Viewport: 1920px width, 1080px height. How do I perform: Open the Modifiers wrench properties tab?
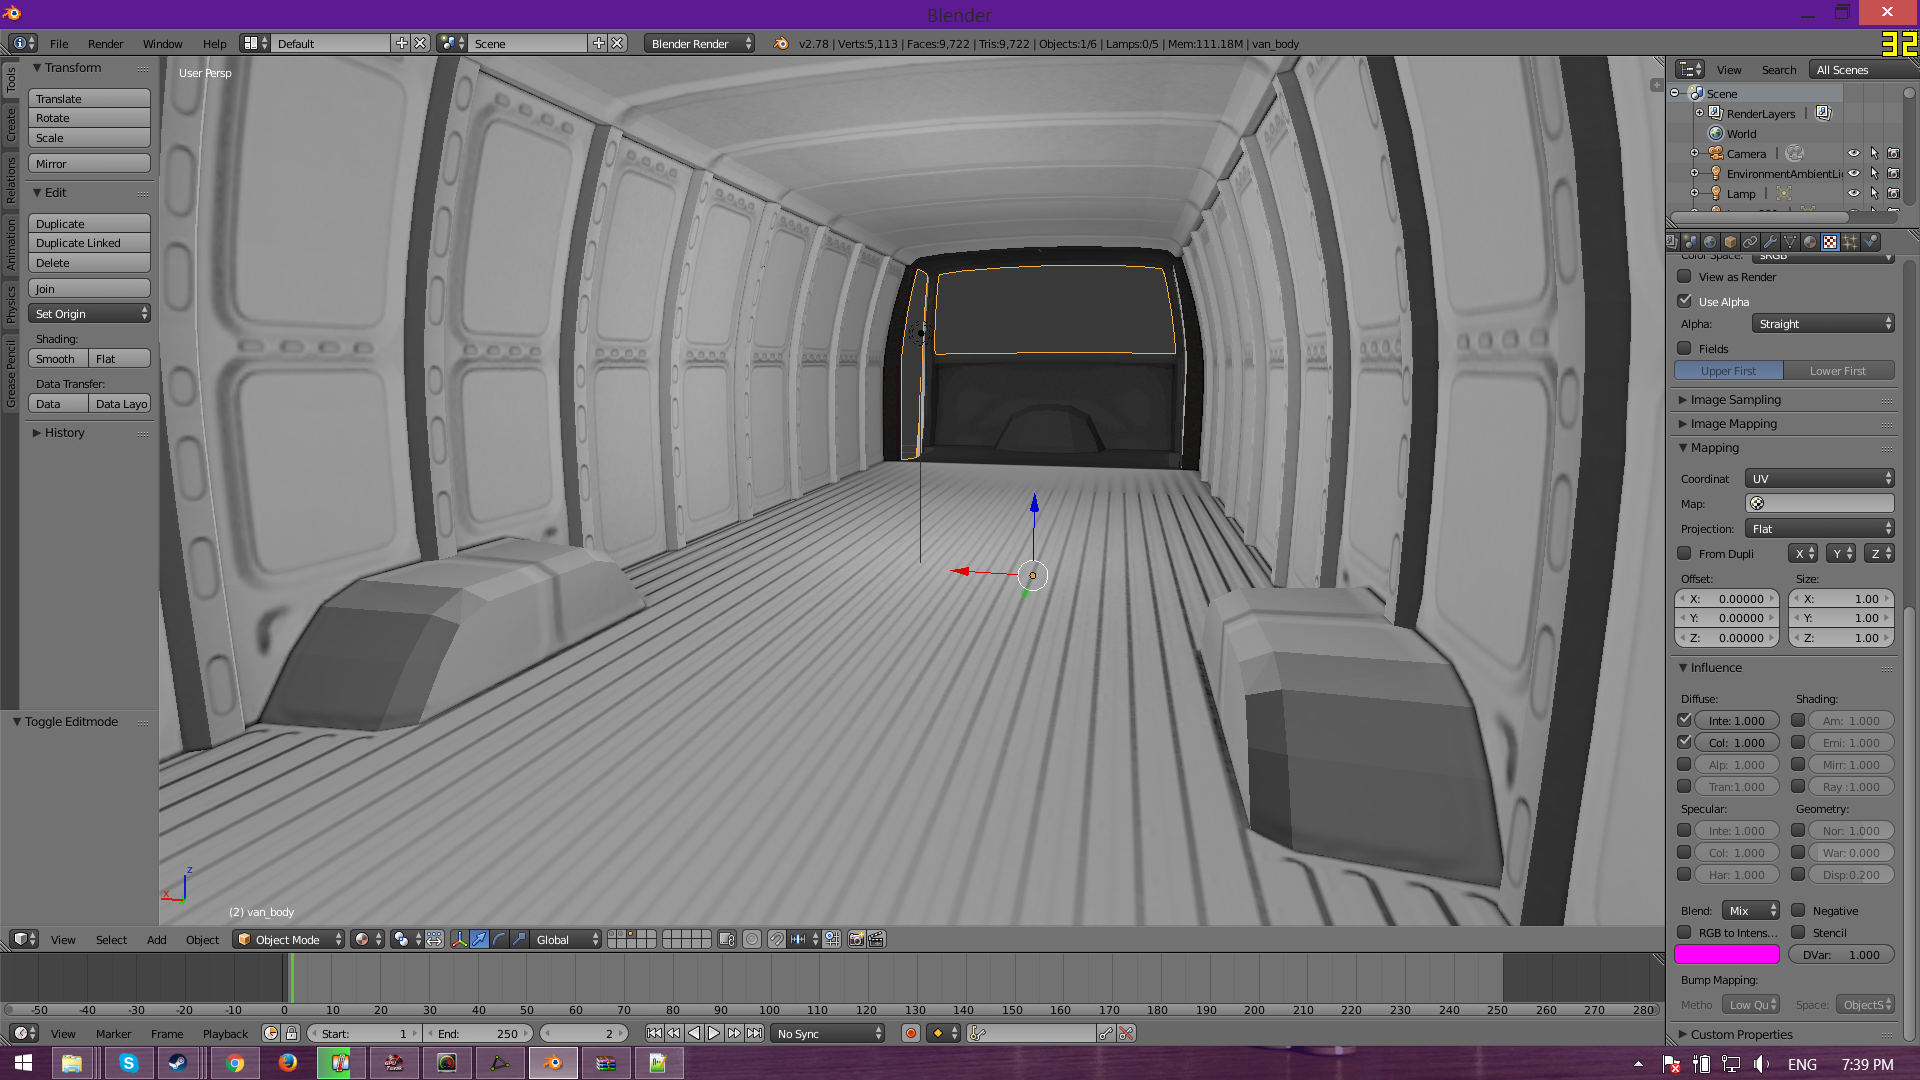click(x=1770, y=242)
